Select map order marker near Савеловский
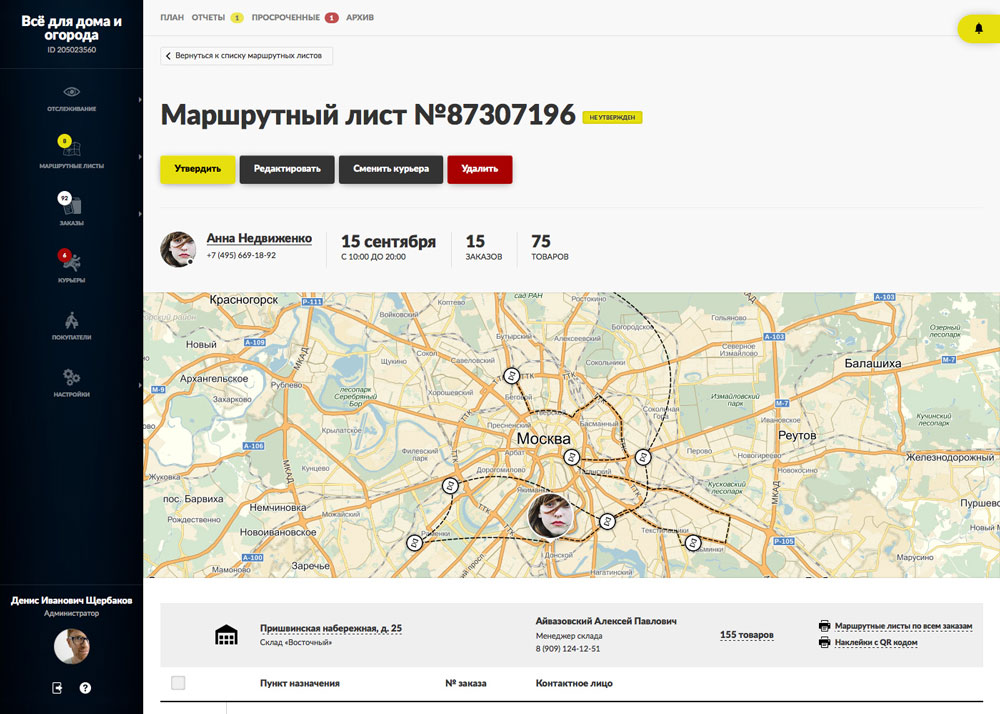 511,376
